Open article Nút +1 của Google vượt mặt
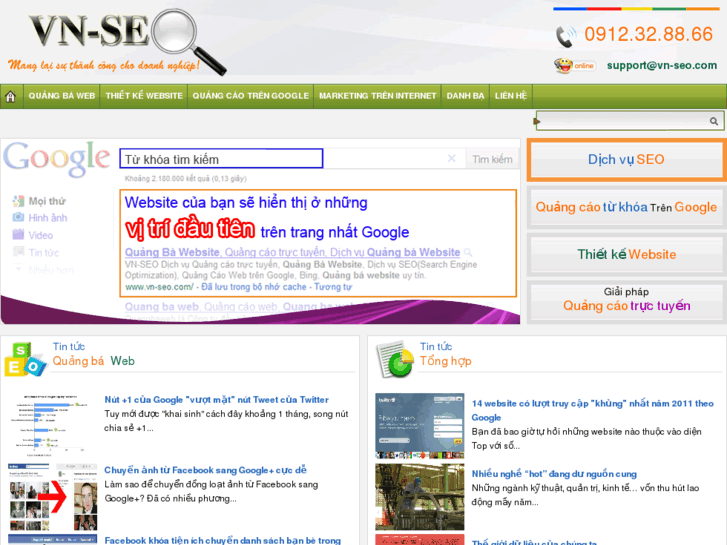 (x=216, y=400)
